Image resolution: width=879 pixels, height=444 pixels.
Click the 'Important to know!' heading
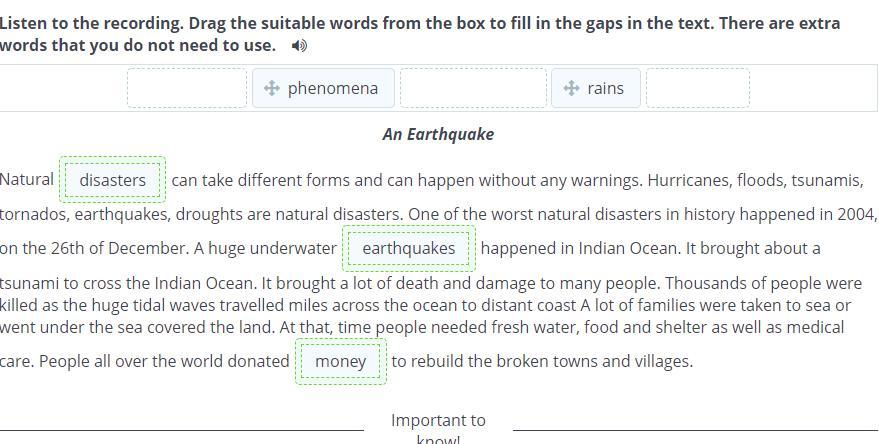[438, 429]
